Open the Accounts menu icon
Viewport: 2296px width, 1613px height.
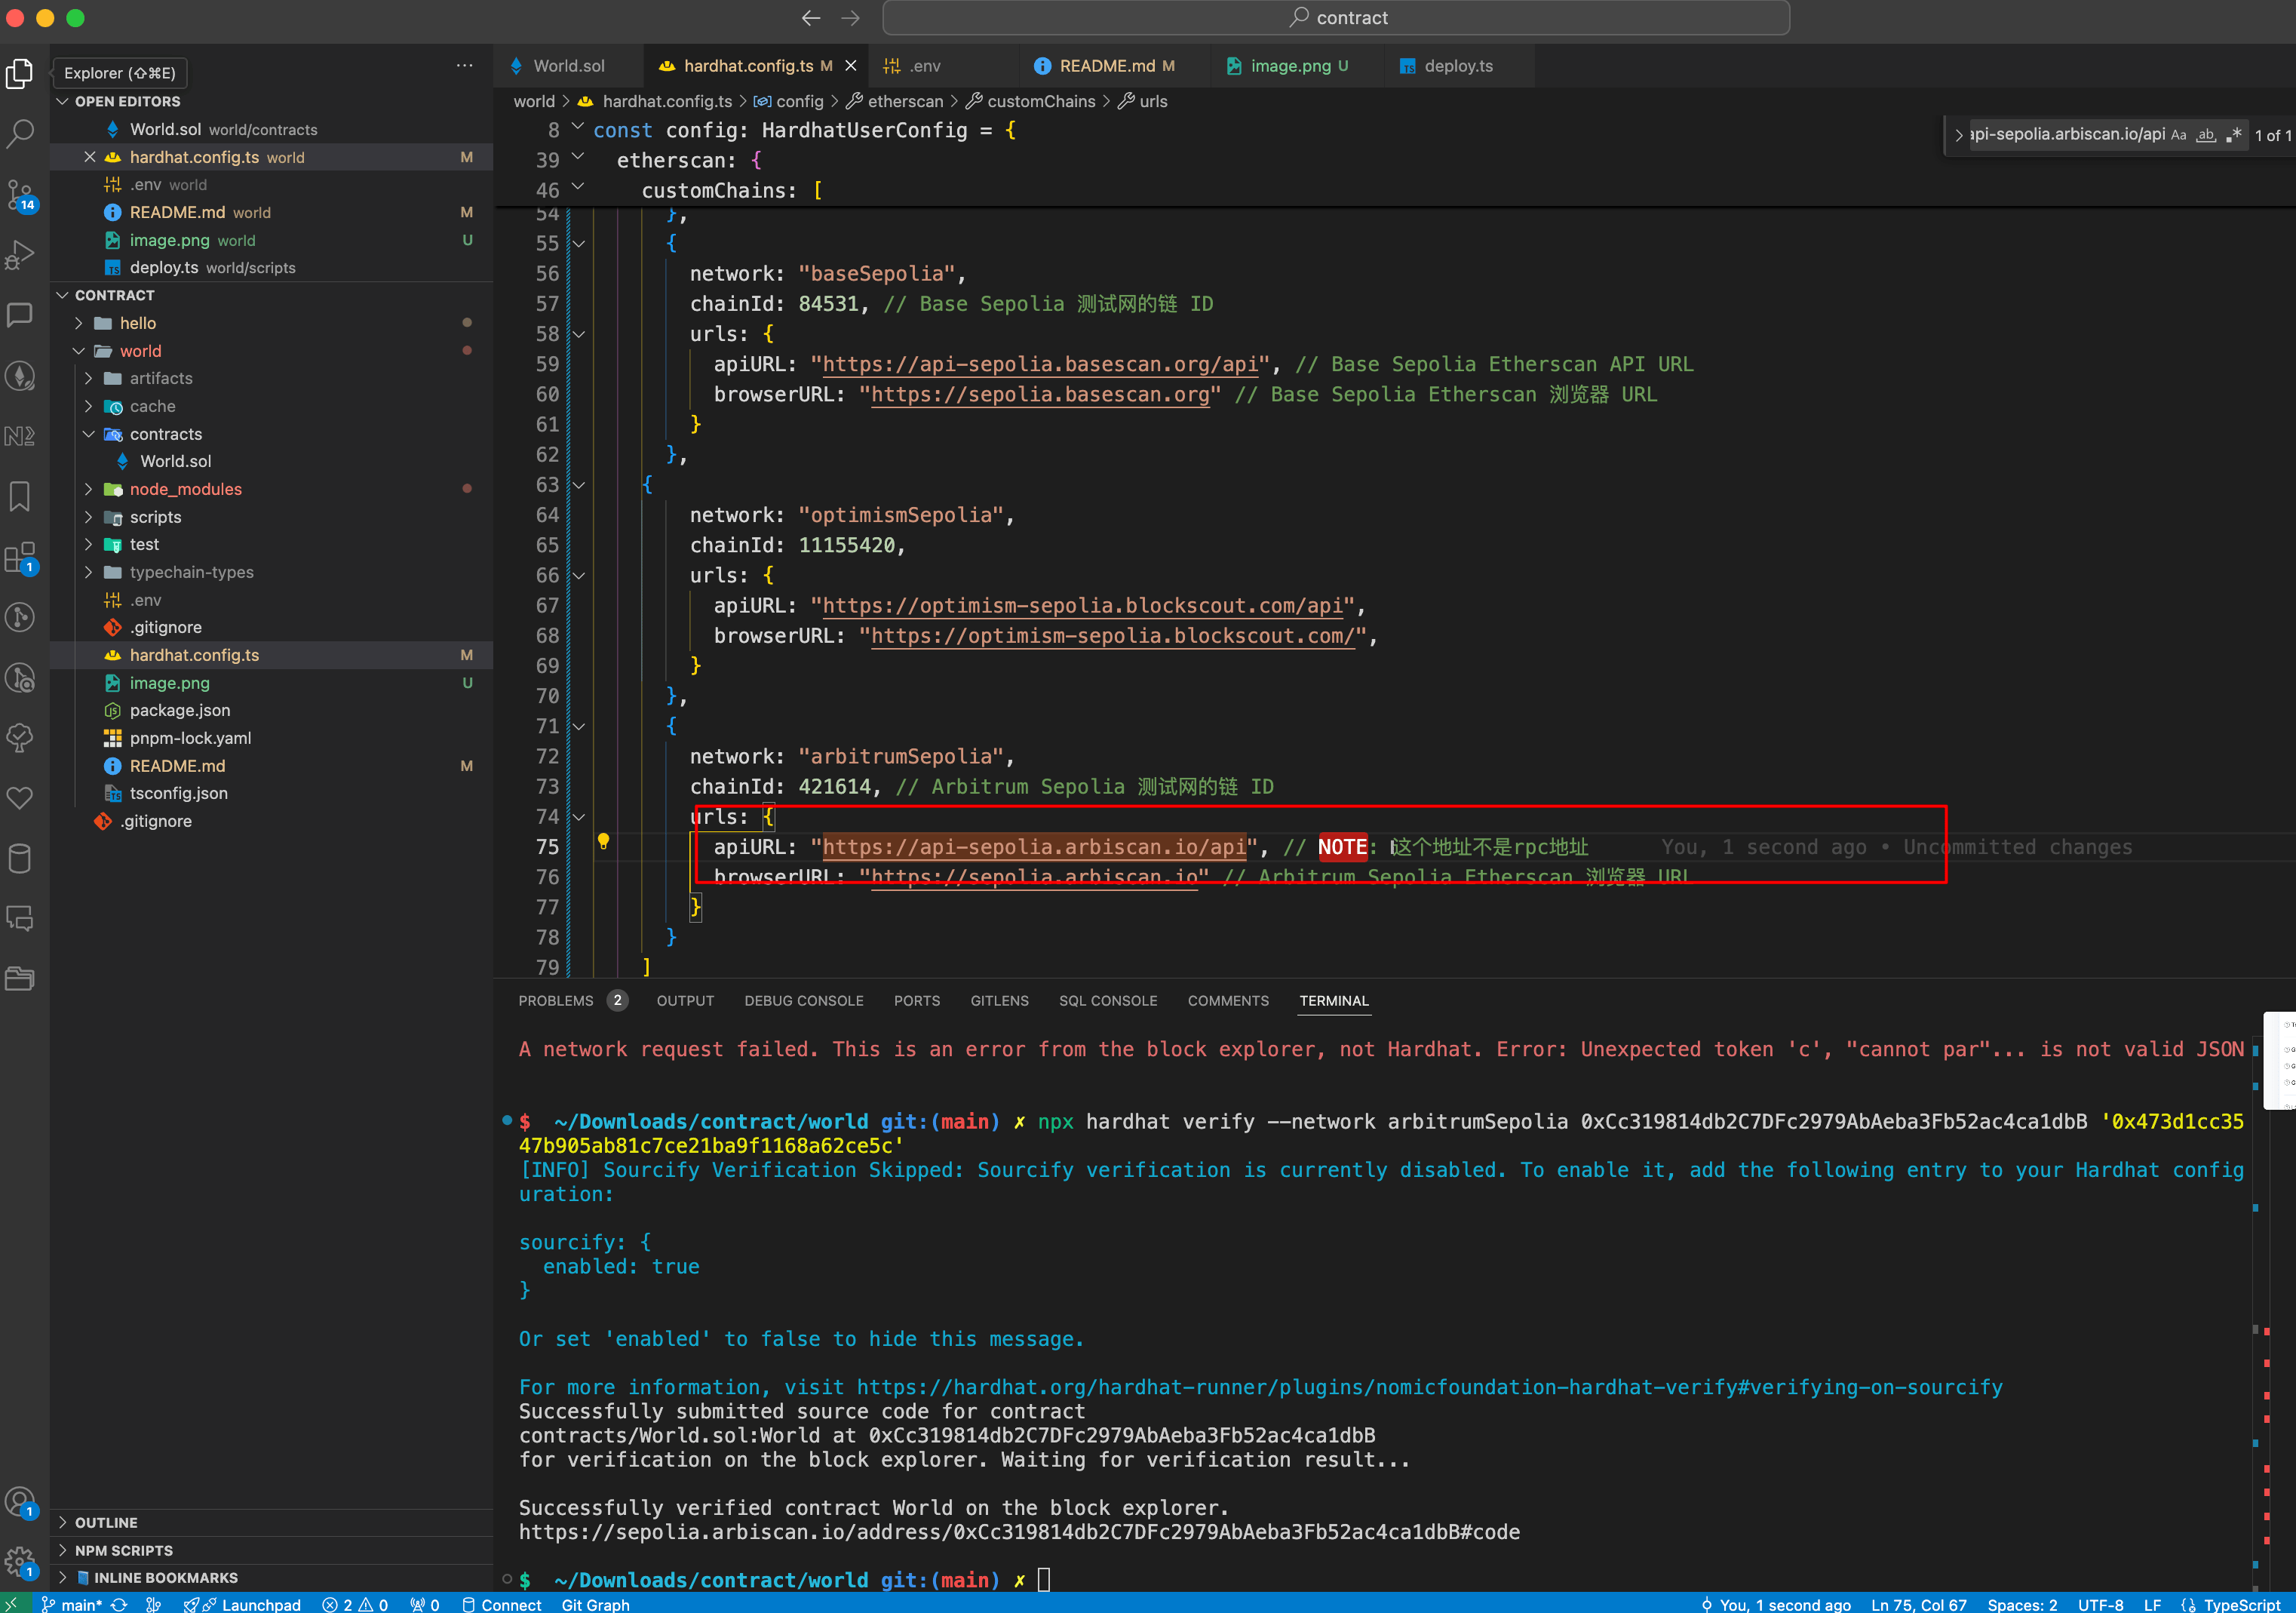(20, 1502)
